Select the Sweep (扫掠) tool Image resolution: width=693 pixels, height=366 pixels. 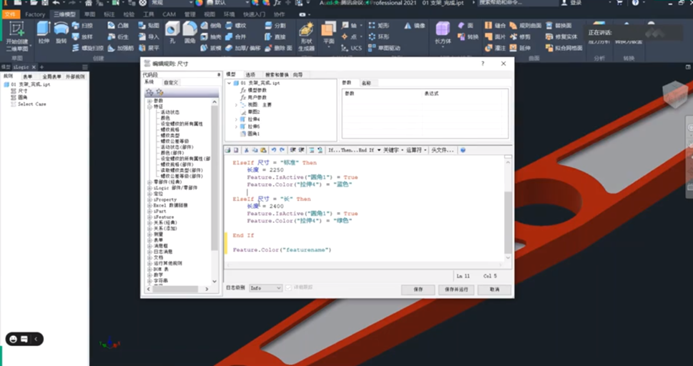[83, 26]
